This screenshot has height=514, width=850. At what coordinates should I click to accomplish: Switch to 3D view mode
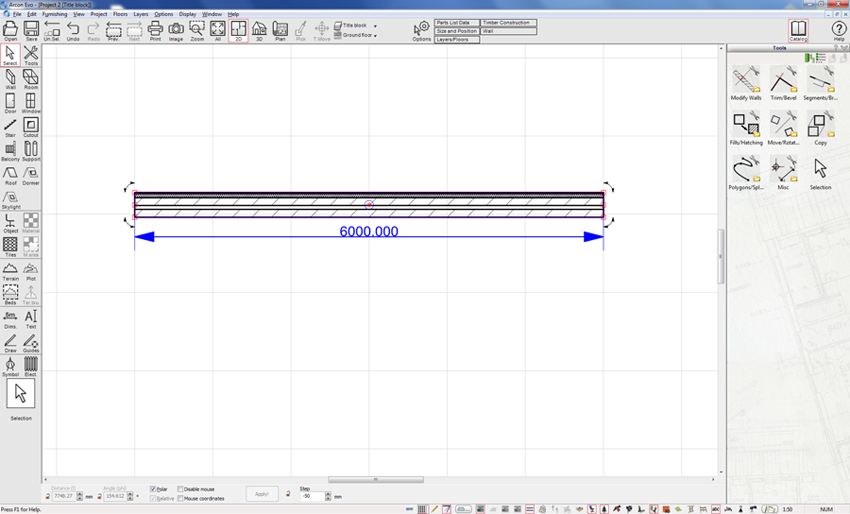click(x=259, y=31)
